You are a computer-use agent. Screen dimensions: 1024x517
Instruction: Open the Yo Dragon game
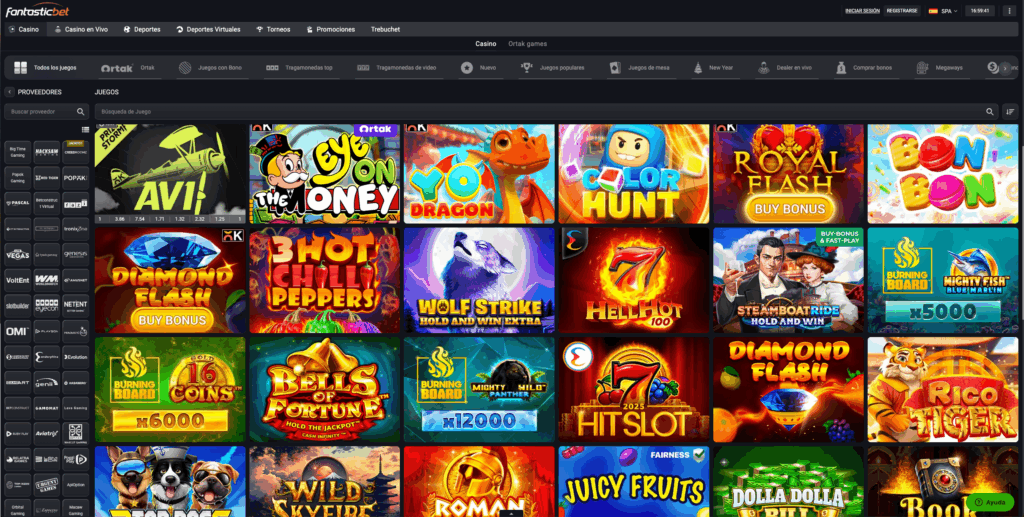(x=479, y=174)
